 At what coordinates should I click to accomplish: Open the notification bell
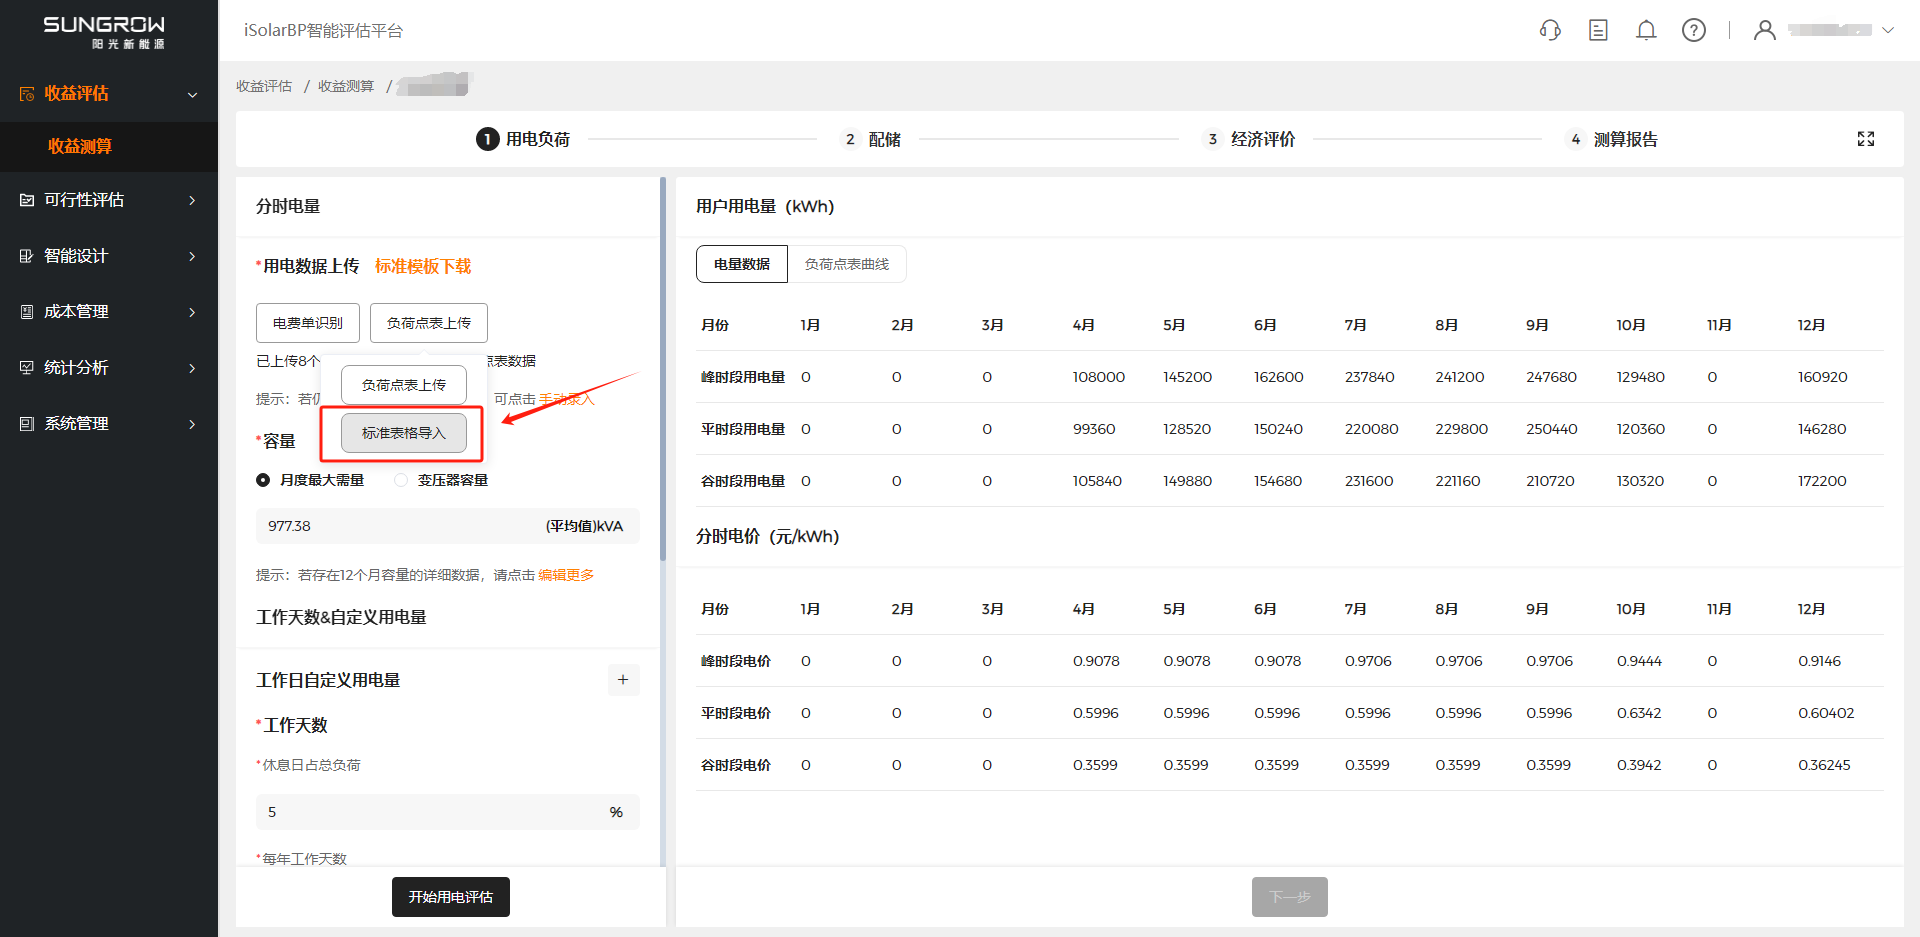pos(1646,30)
